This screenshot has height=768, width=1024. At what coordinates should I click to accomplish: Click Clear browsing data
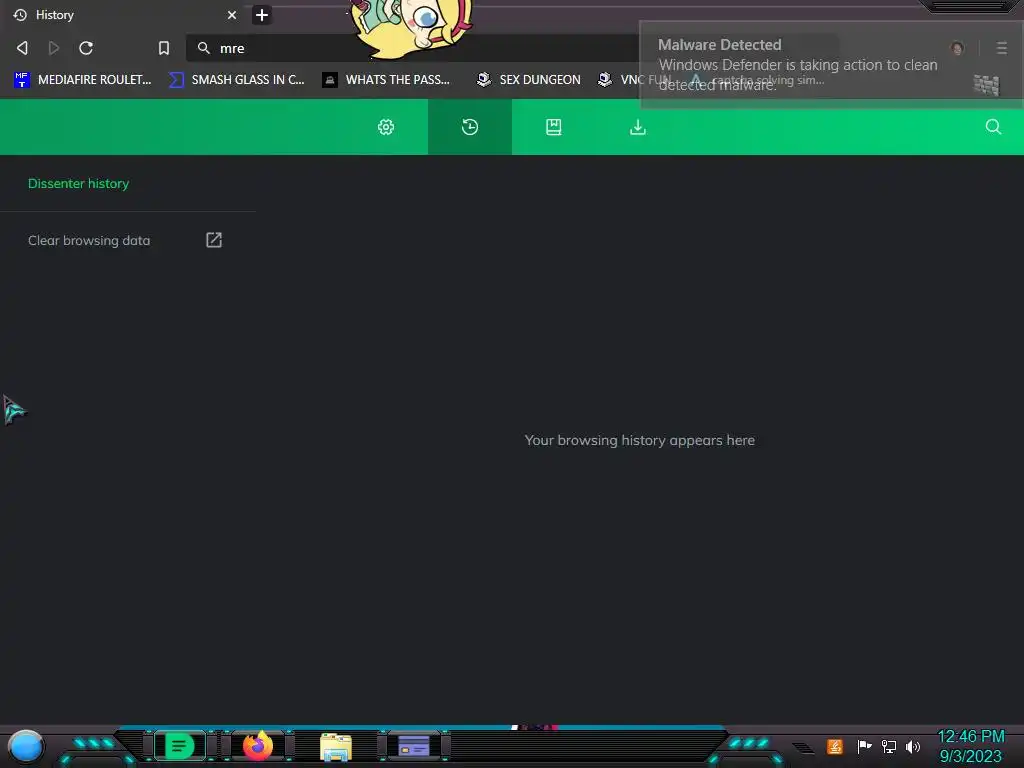[x=89, y=240]
